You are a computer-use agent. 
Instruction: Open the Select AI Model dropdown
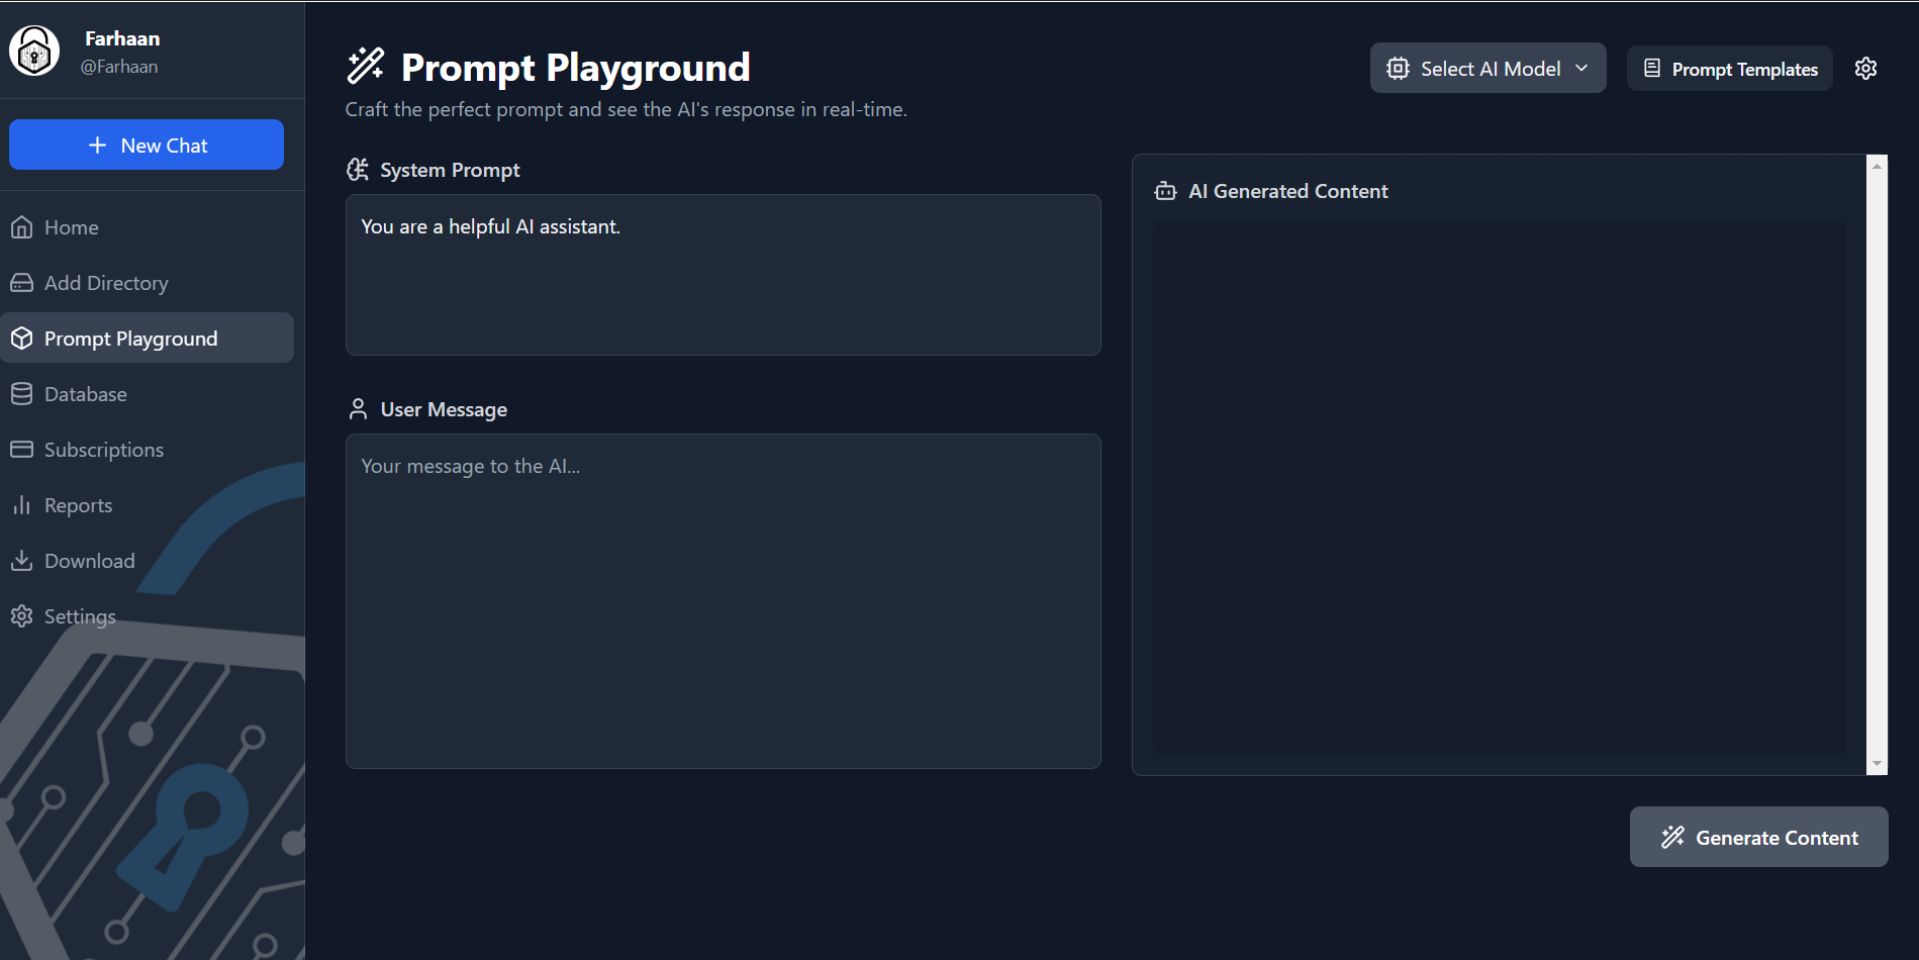pos(1487,68)
